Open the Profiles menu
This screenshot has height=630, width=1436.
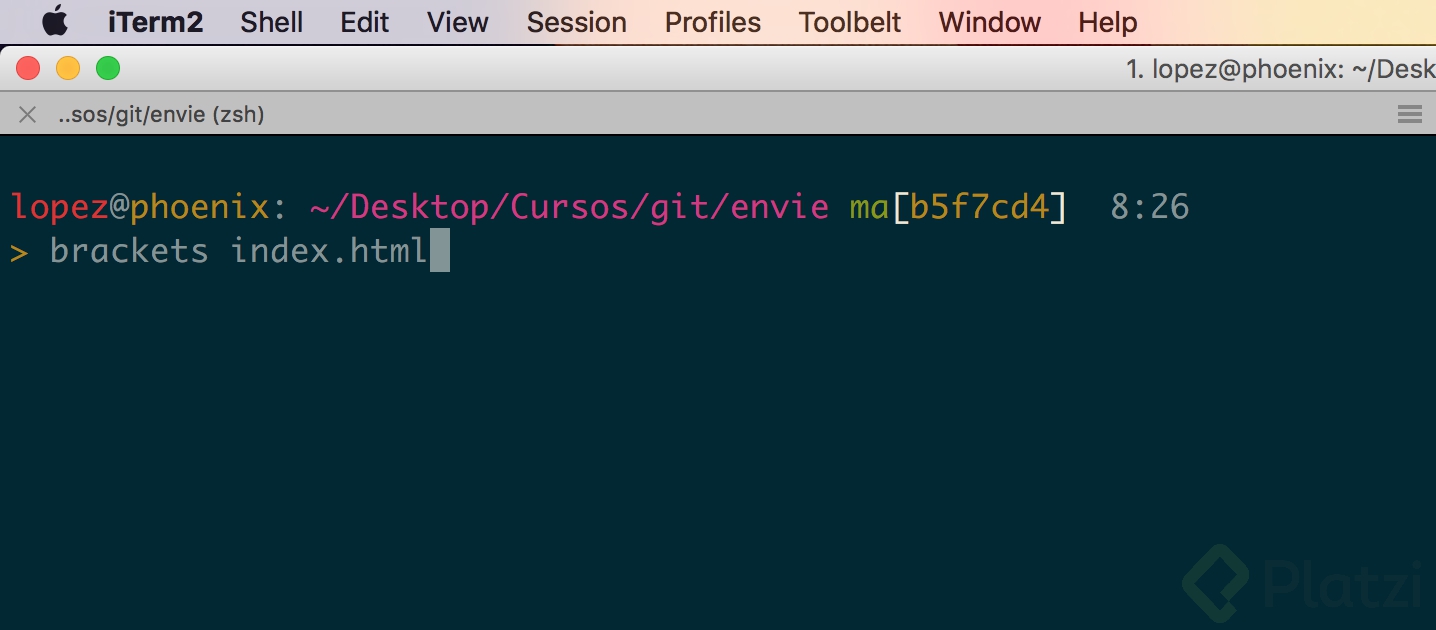[x=712, y=22]
